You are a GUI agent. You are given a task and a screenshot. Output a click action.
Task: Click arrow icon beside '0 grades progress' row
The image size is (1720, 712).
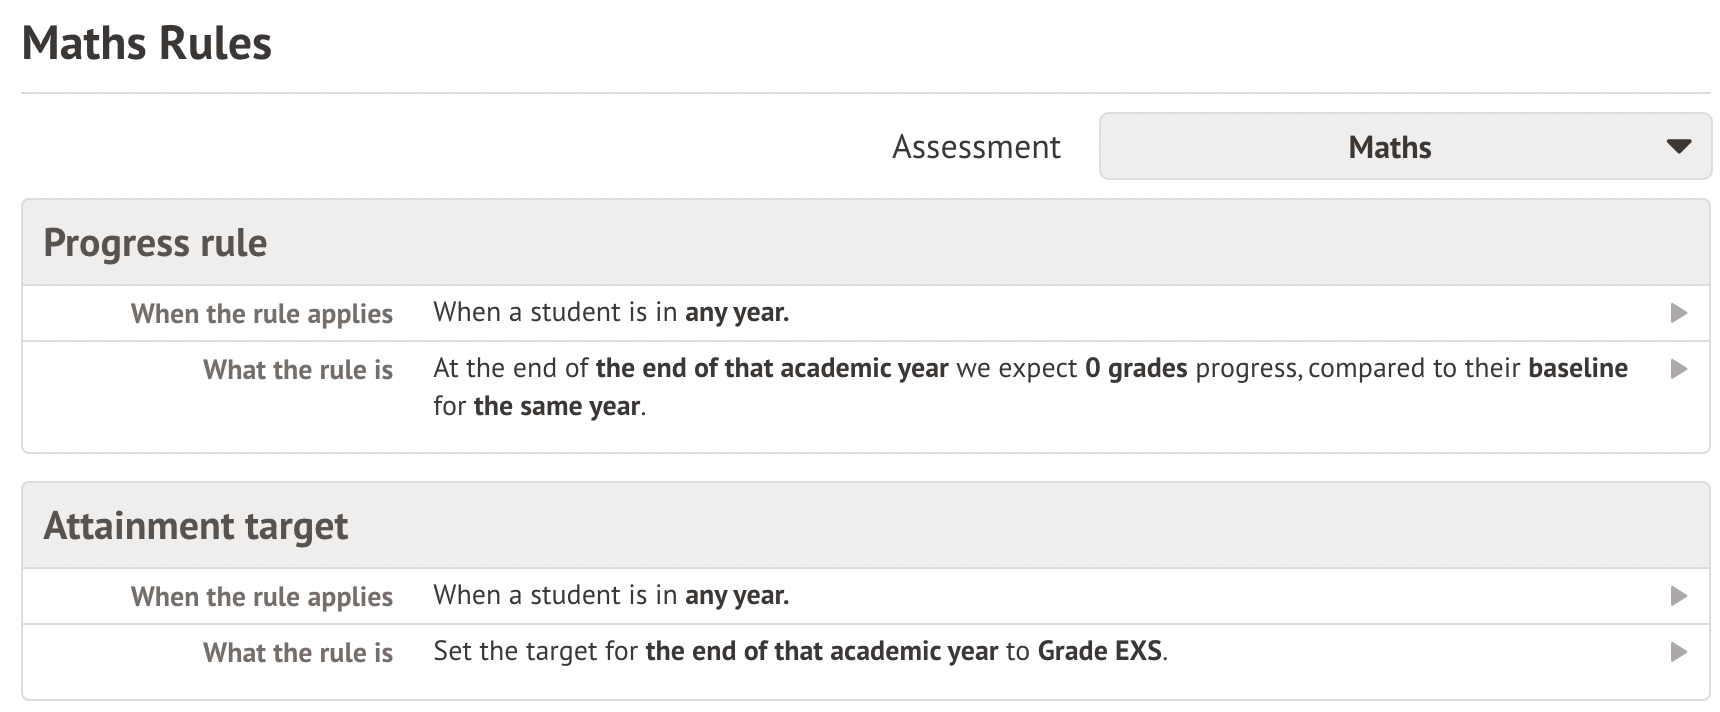coord(1678,369)
